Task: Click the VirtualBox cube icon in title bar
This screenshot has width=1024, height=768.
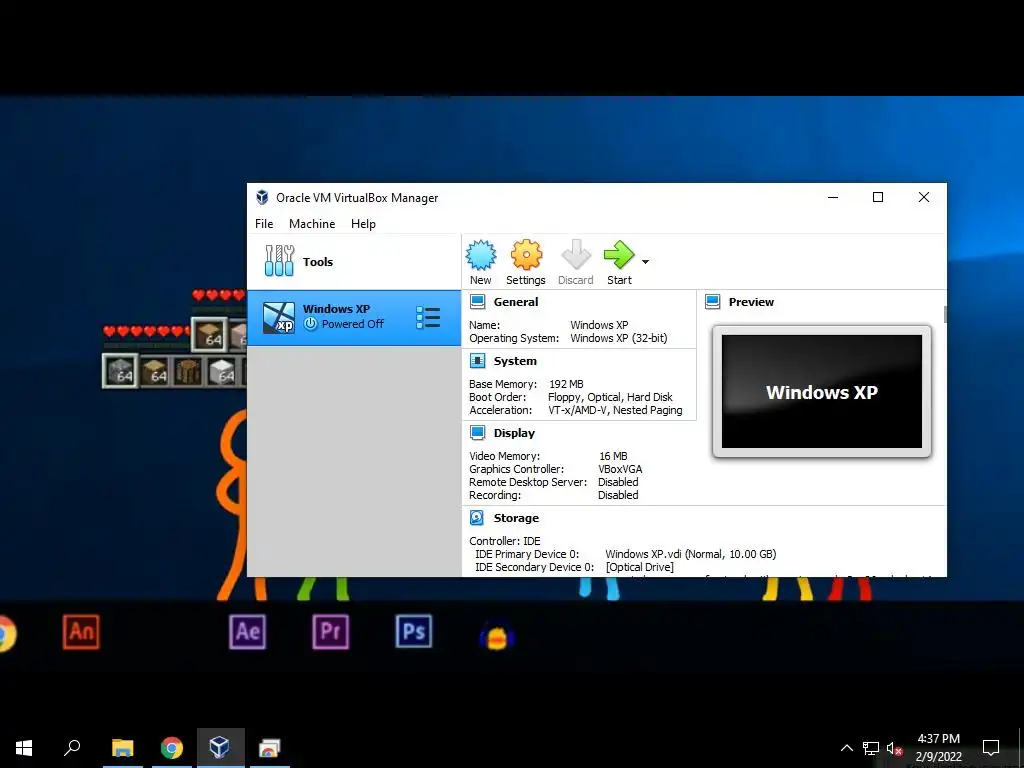Action: tap(263, 197)
